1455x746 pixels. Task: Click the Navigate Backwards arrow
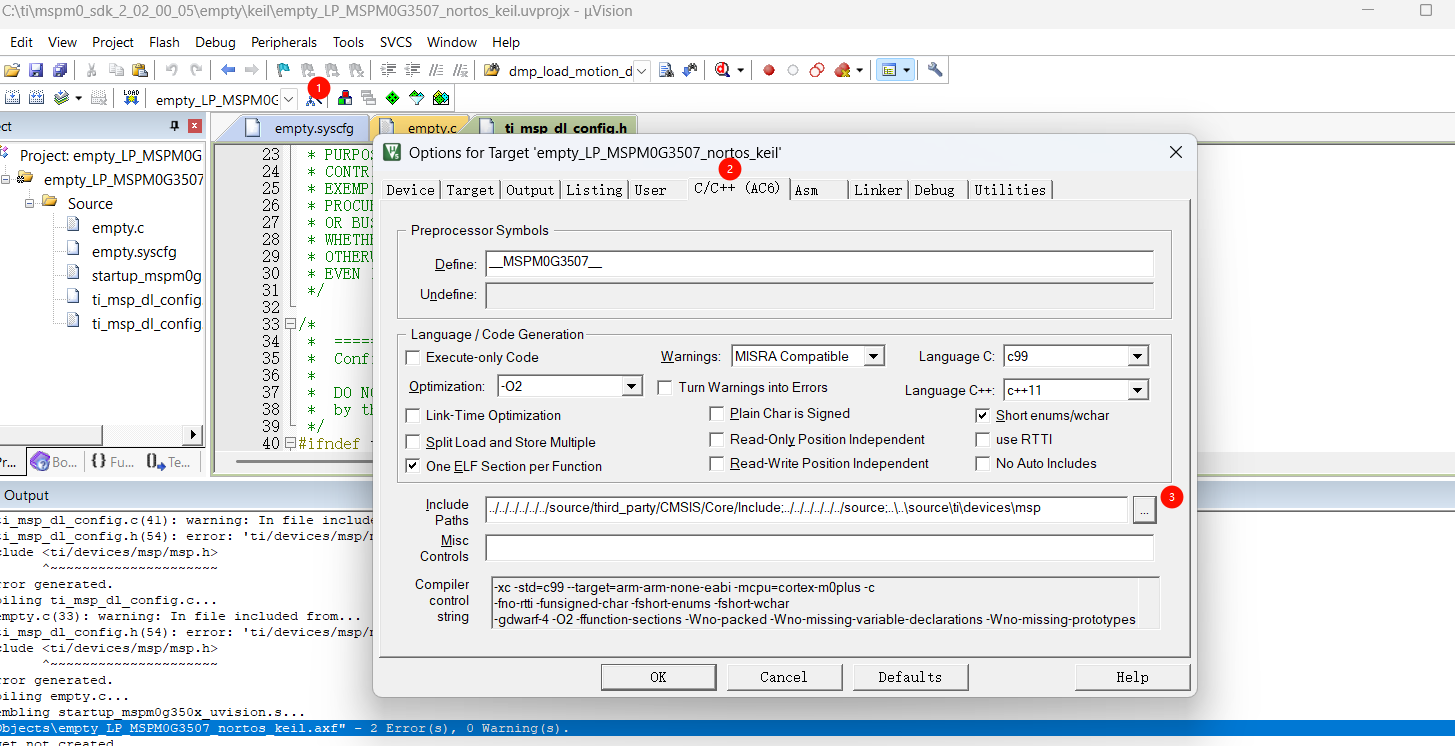228,70
